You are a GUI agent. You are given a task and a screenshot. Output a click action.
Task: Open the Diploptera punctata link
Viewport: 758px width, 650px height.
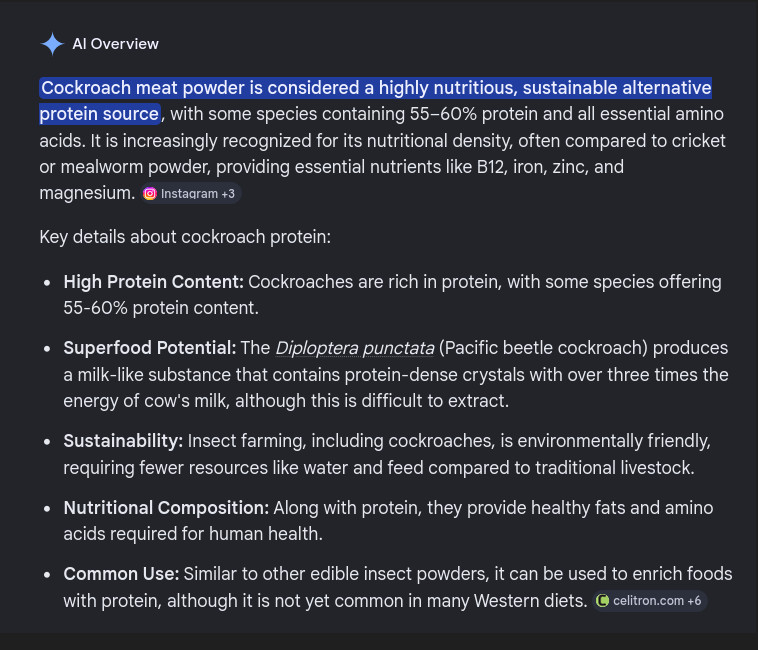[x=354, y=348]
